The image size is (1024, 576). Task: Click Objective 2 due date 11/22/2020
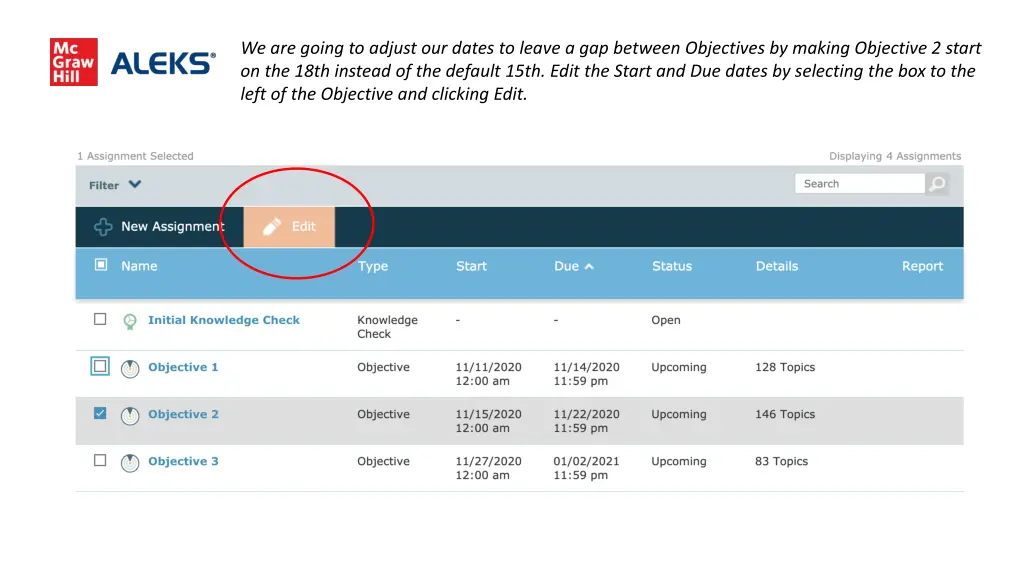tap(586, 414)
